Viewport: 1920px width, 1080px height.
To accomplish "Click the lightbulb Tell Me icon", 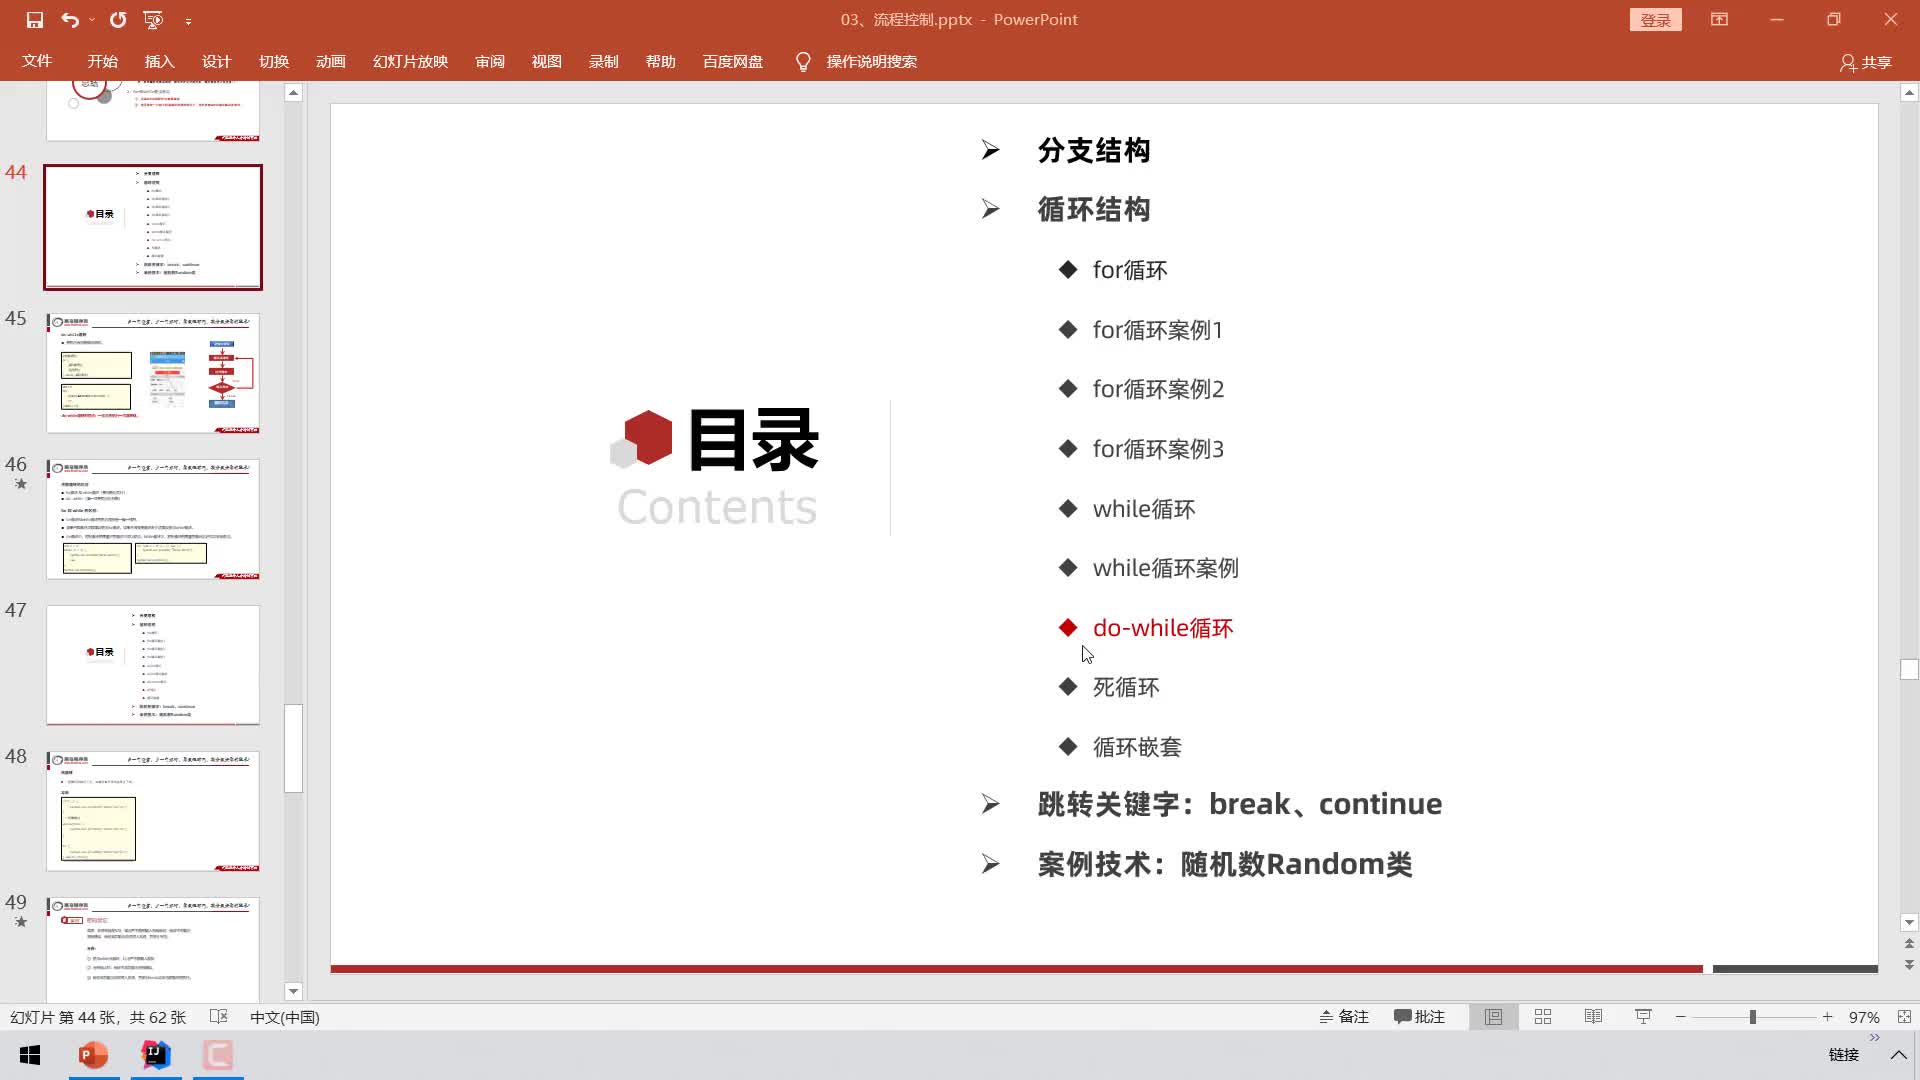I will (x=802, y=62).
